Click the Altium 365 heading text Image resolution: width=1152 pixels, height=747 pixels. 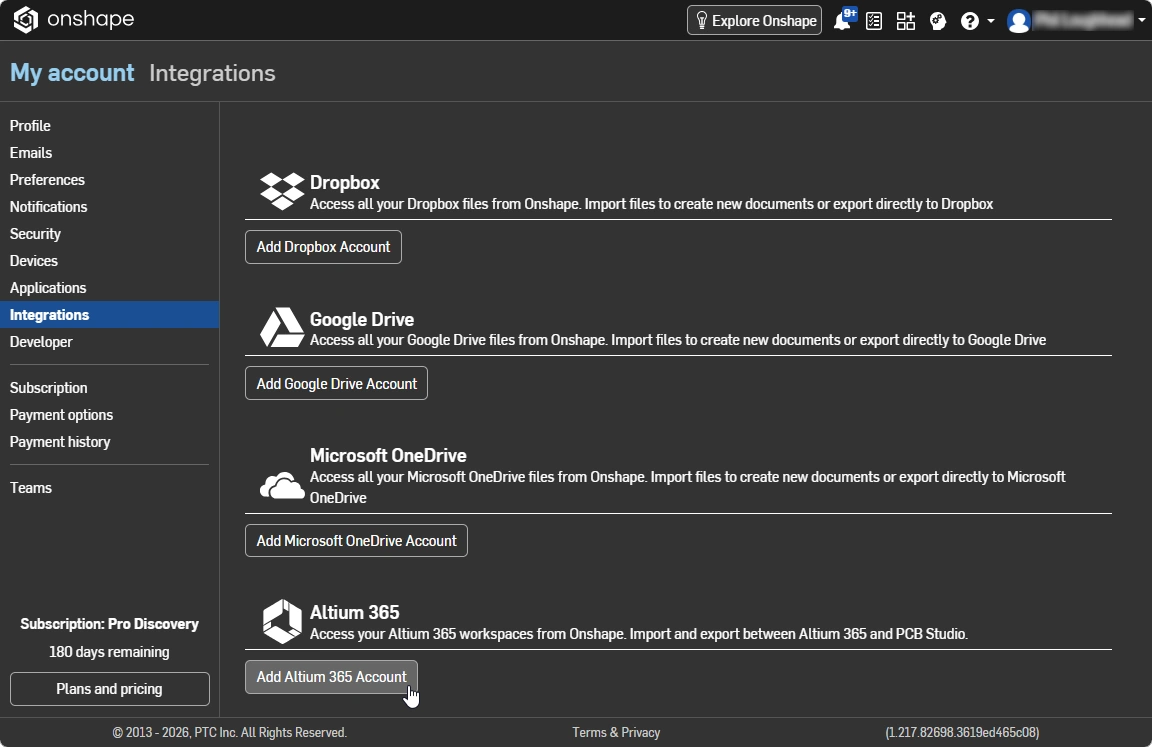point(355,612)
